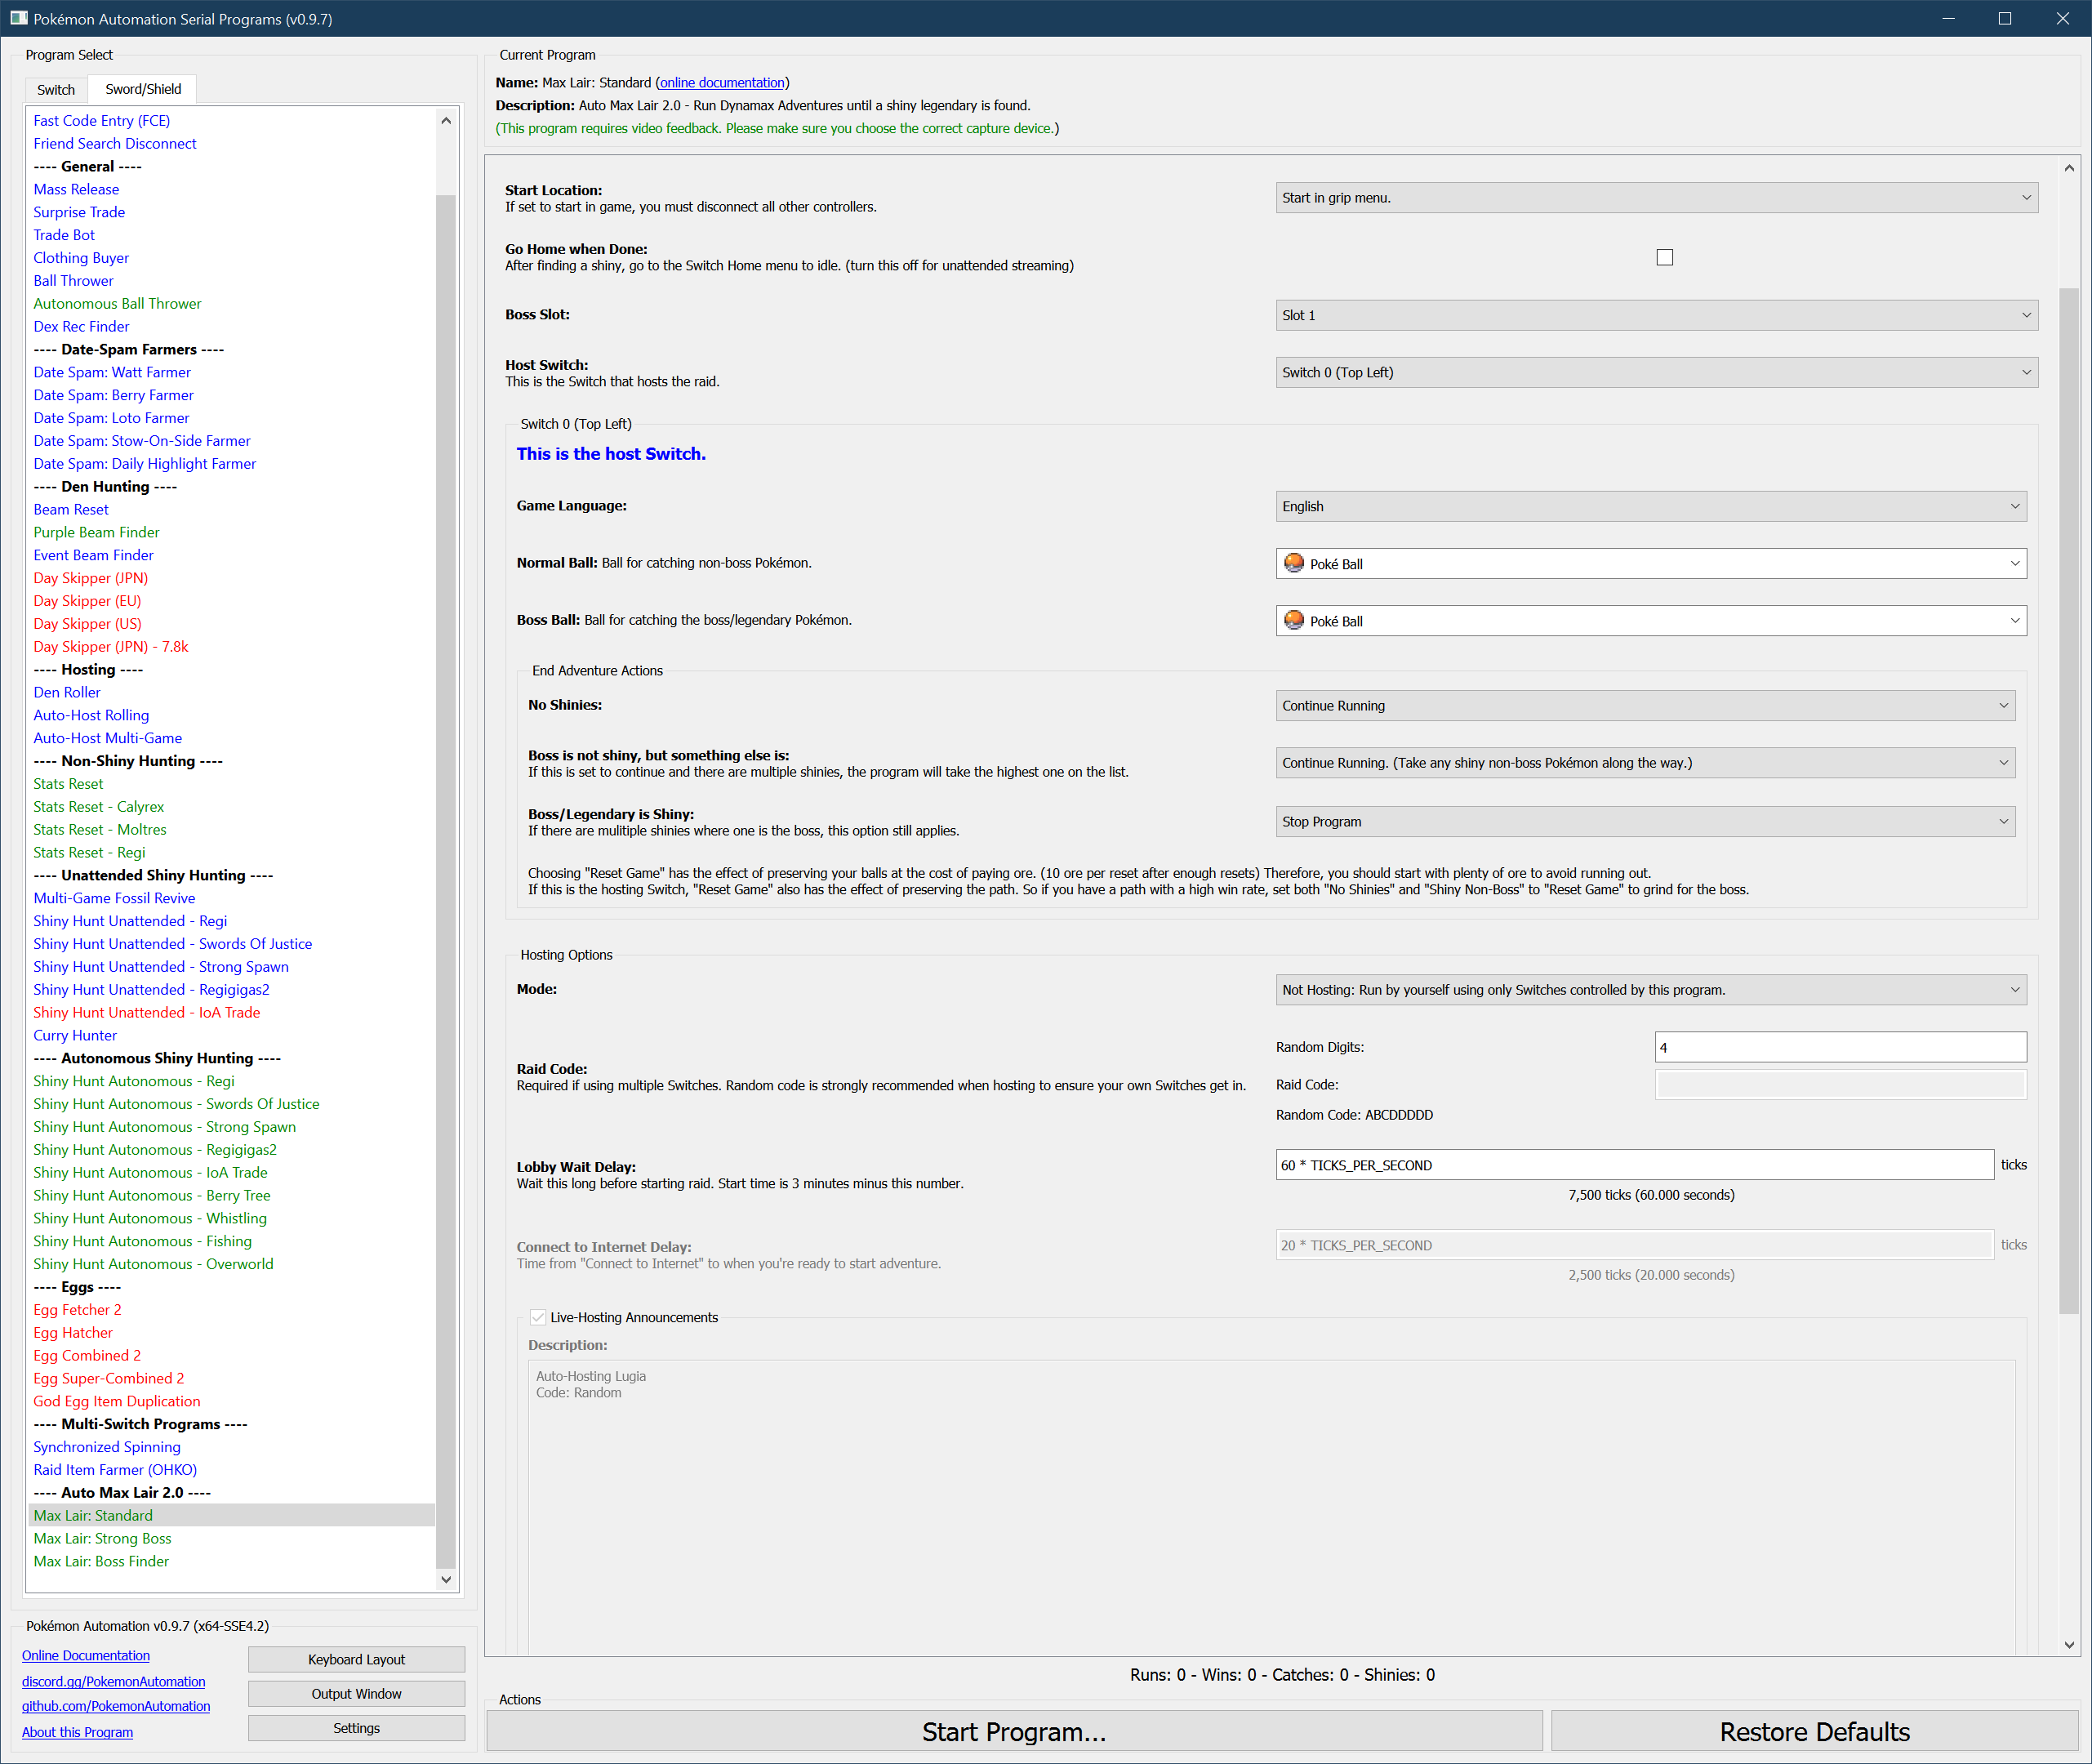2092x1764 pixels.
Task: Open Boss/Legendary is Shiny action dropdown
Action: pos(1644,821)
